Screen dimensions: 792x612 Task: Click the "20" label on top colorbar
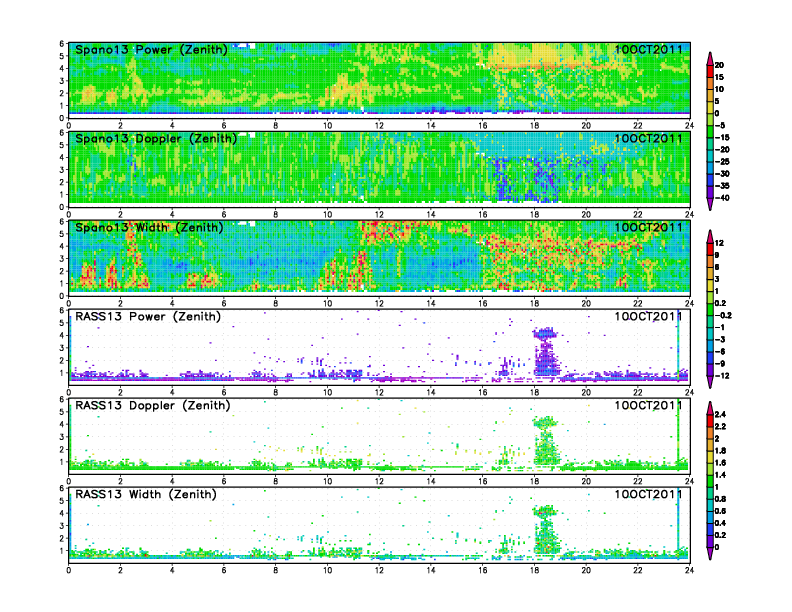click(x=719, y=65)
